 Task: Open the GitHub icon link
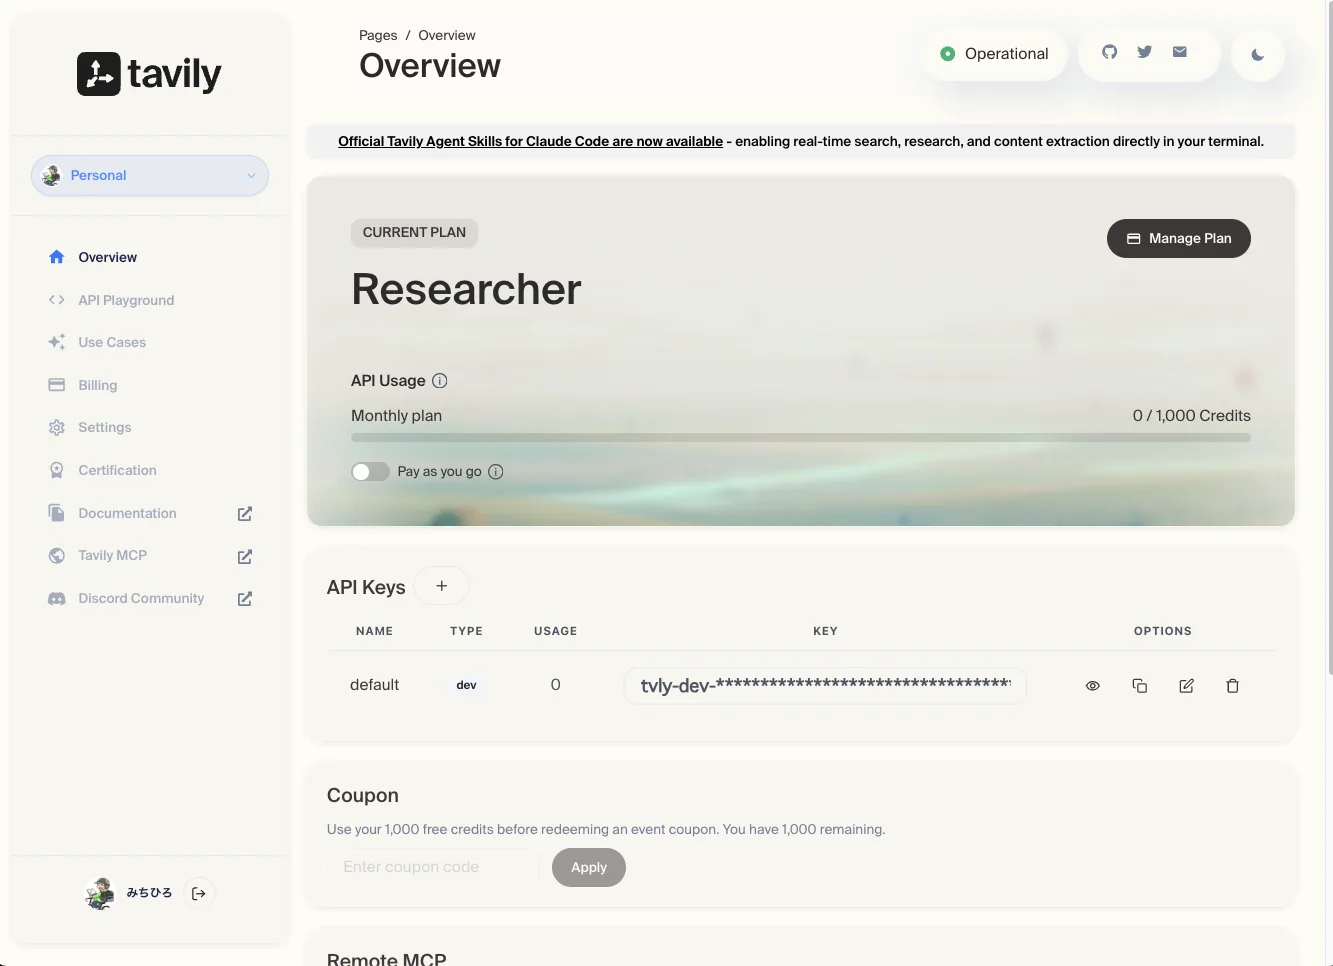[x=1109, y=52]
